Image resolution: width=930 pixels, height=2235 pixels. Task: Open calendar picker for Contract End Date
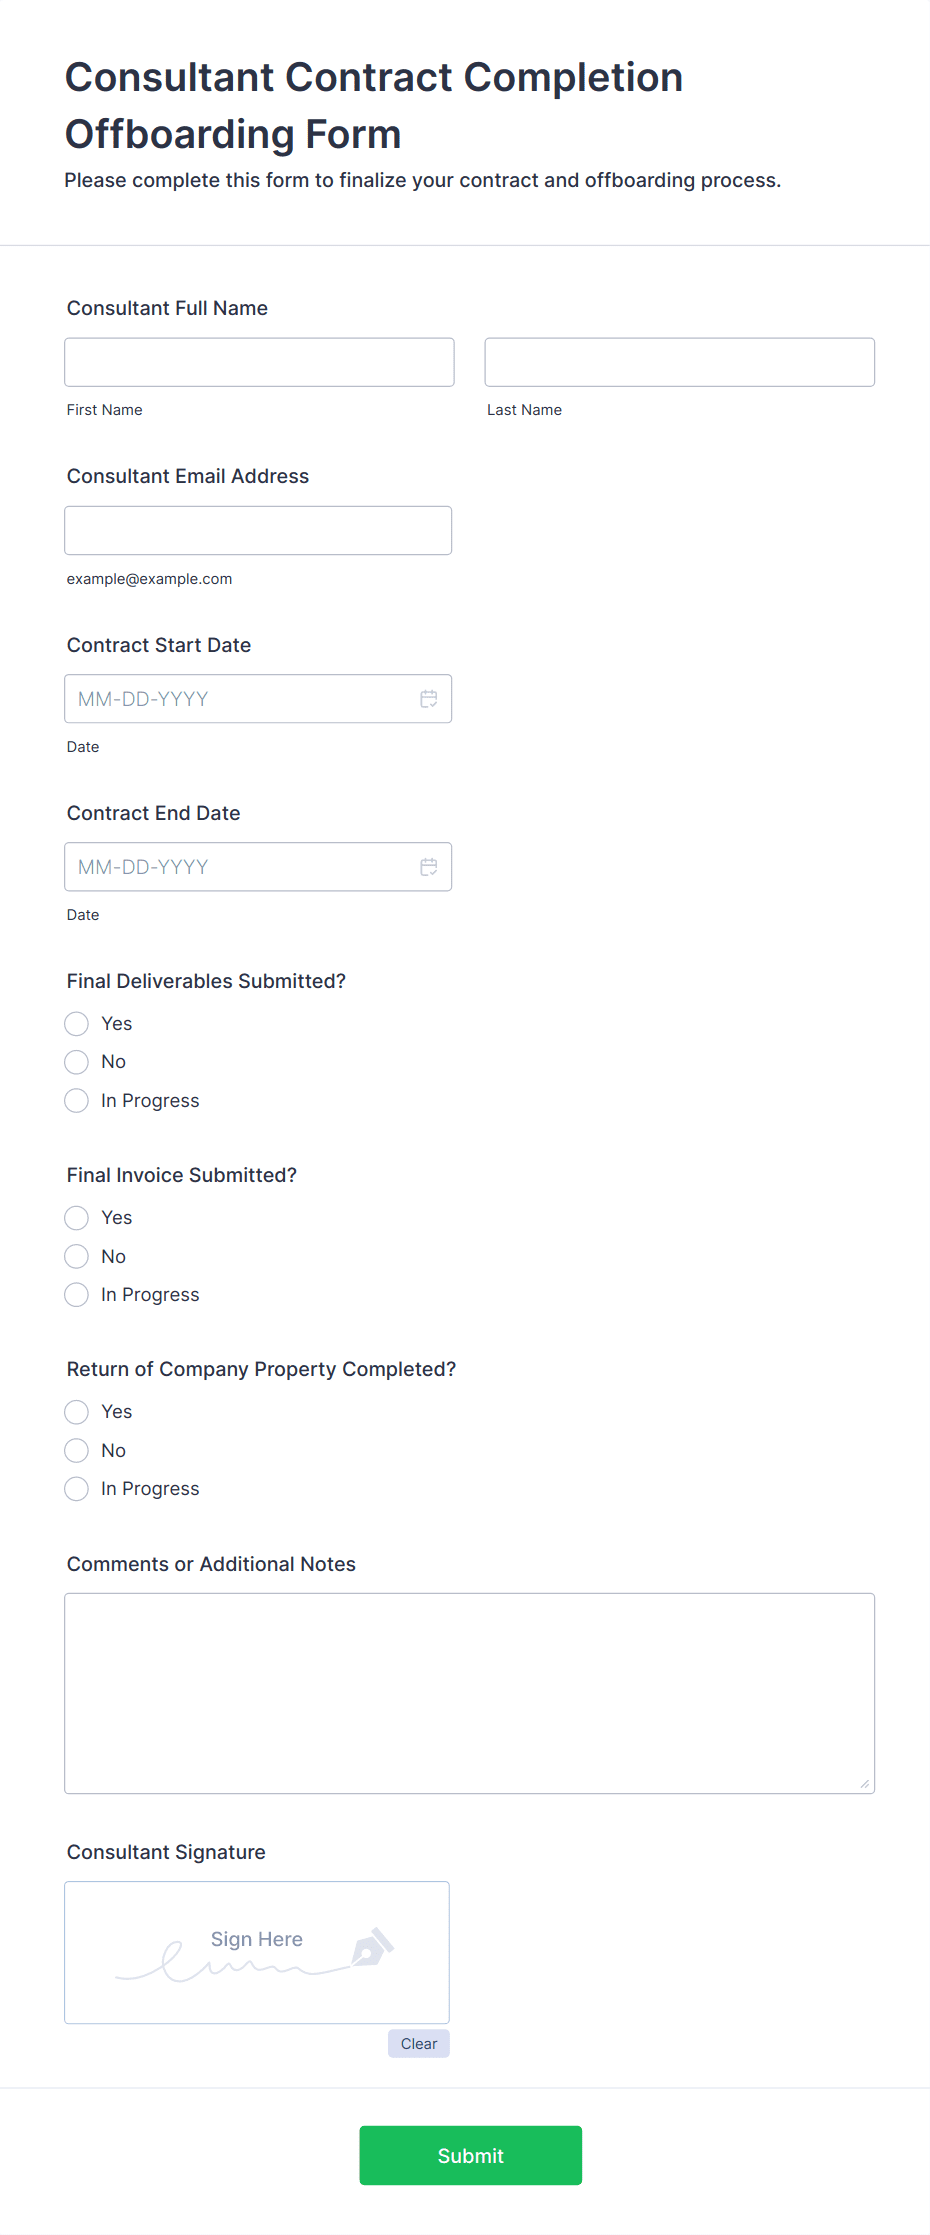[x=428, y=867]
